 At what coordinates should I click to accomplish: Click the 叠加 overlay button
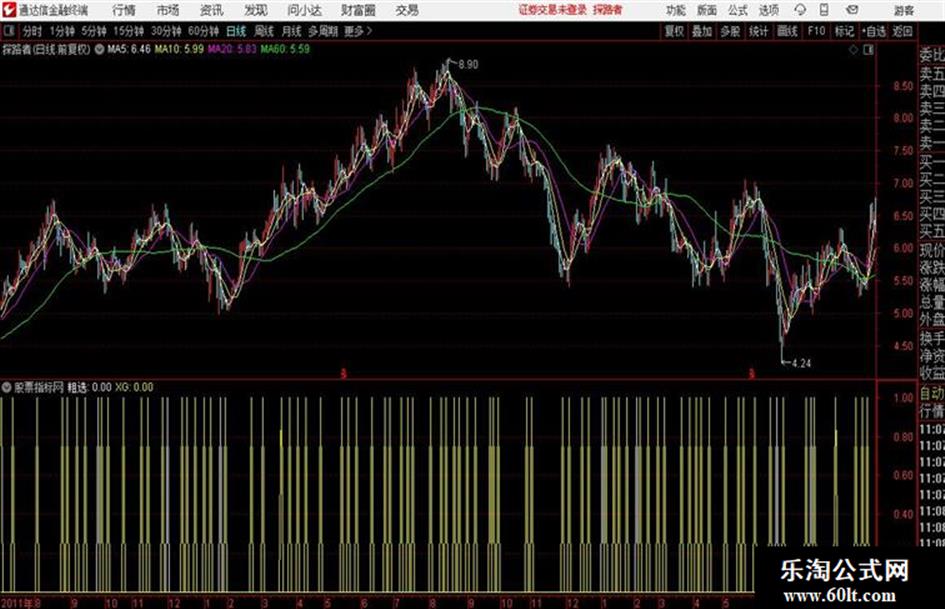pos(702,31)
